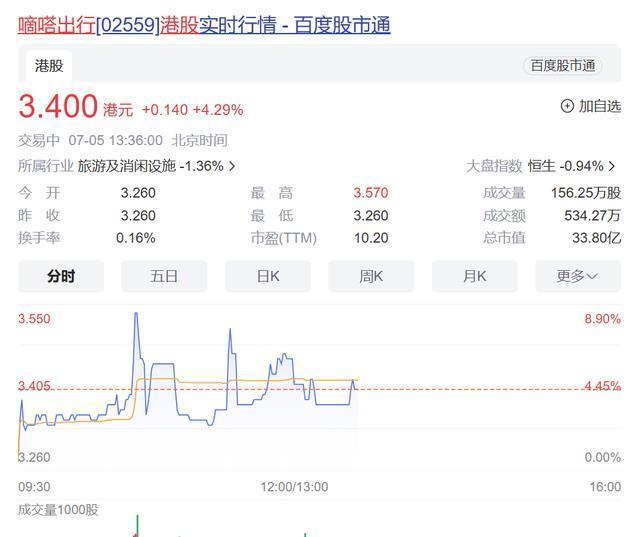Switch chart to 分时 view
Screen dimensions: 640x537
pos(61,276)
